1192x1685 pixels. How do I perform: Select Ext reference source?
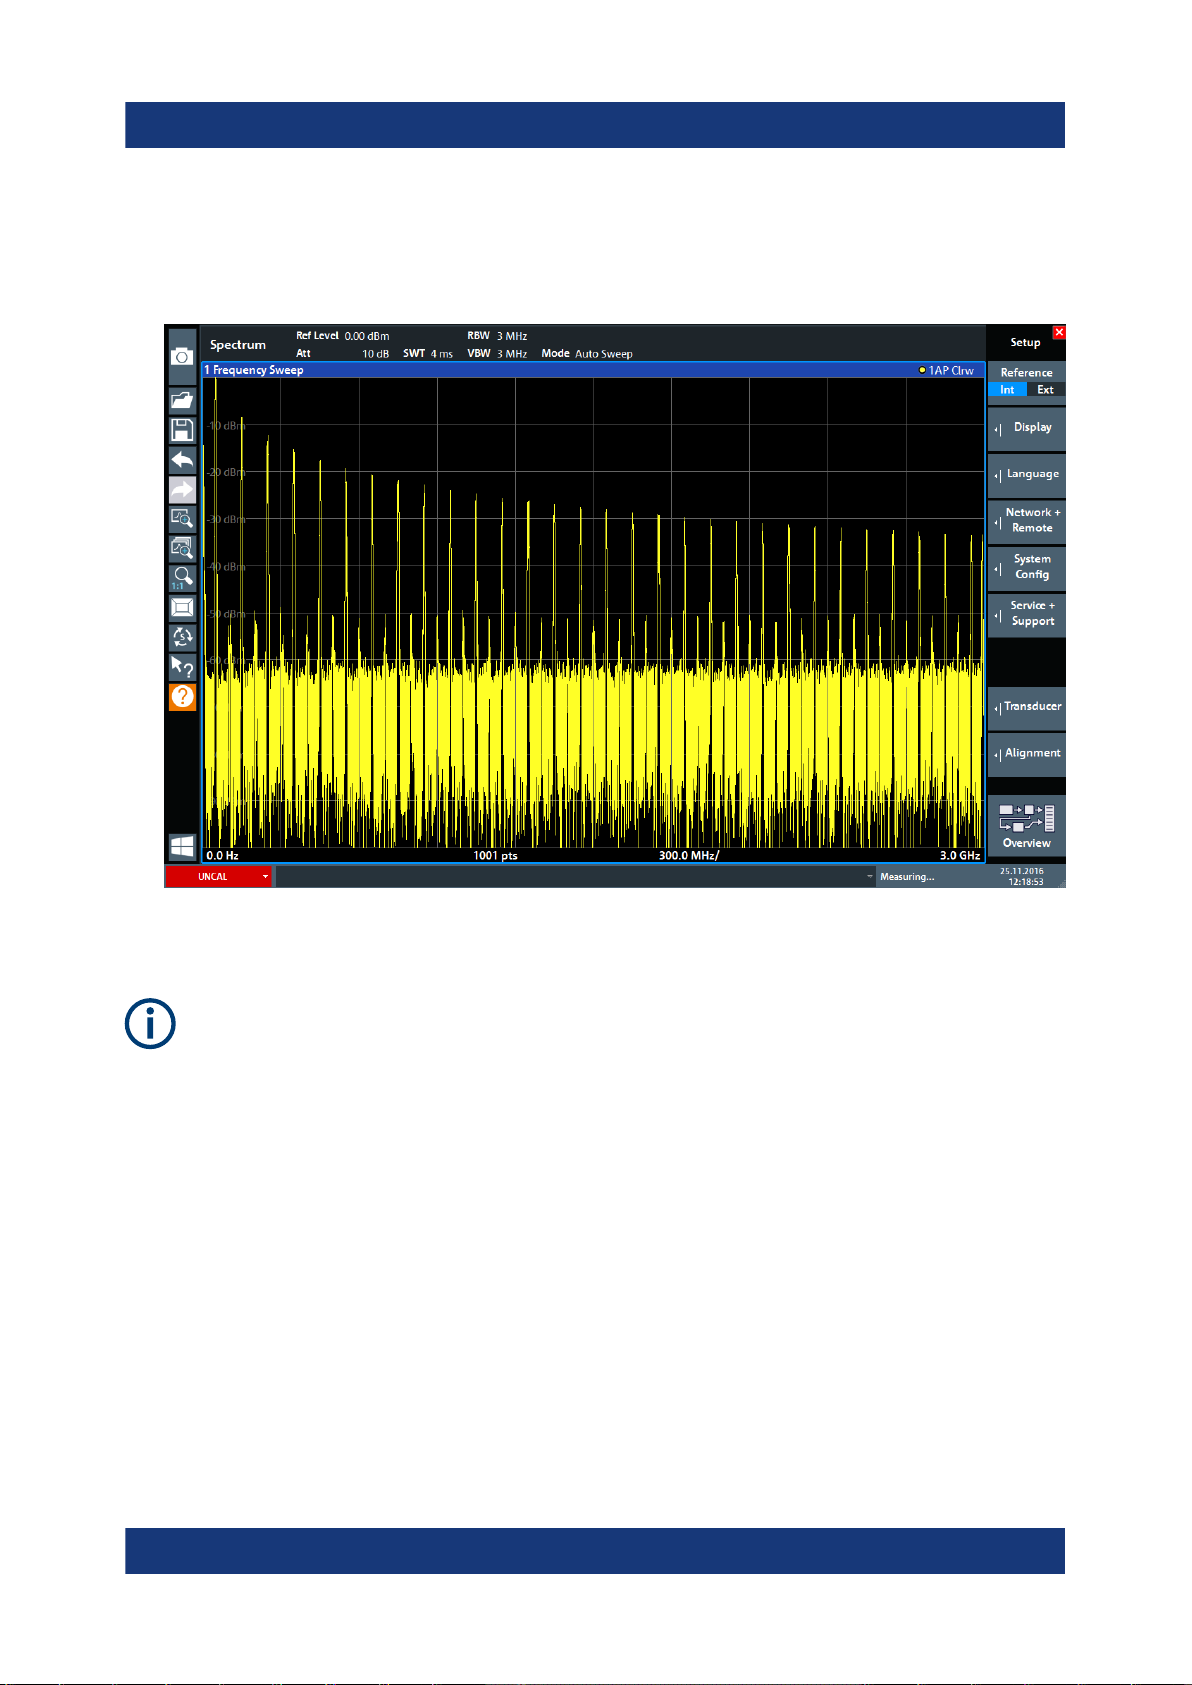coord(1045,390)
